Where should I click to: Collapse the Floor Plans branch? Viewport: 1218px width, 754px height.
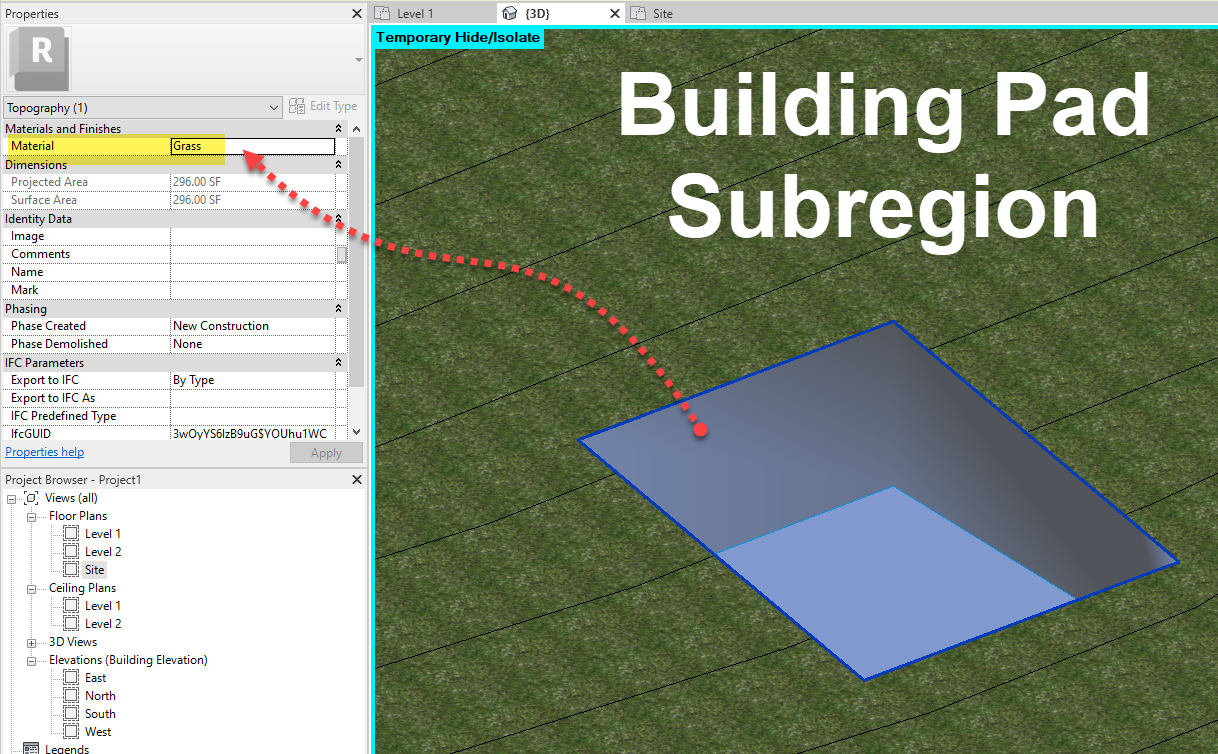[30, 516]
